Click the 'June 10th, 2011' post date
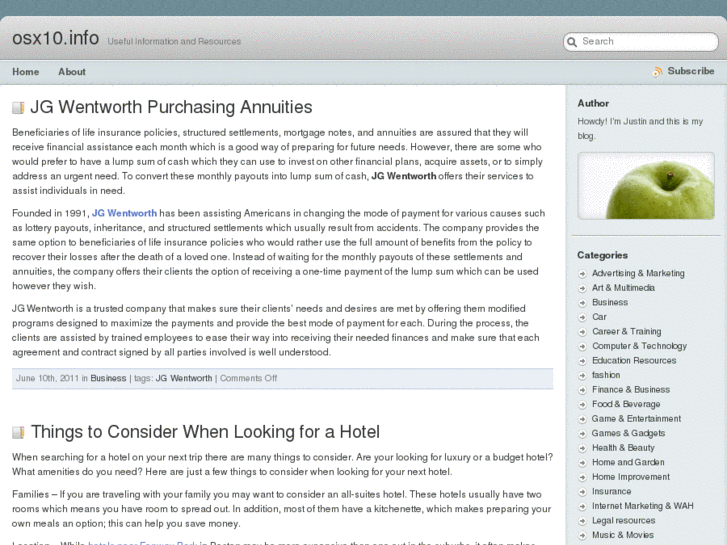Image resolution: width=727 pixels, height=545 pixels. (x=47, y=378)
